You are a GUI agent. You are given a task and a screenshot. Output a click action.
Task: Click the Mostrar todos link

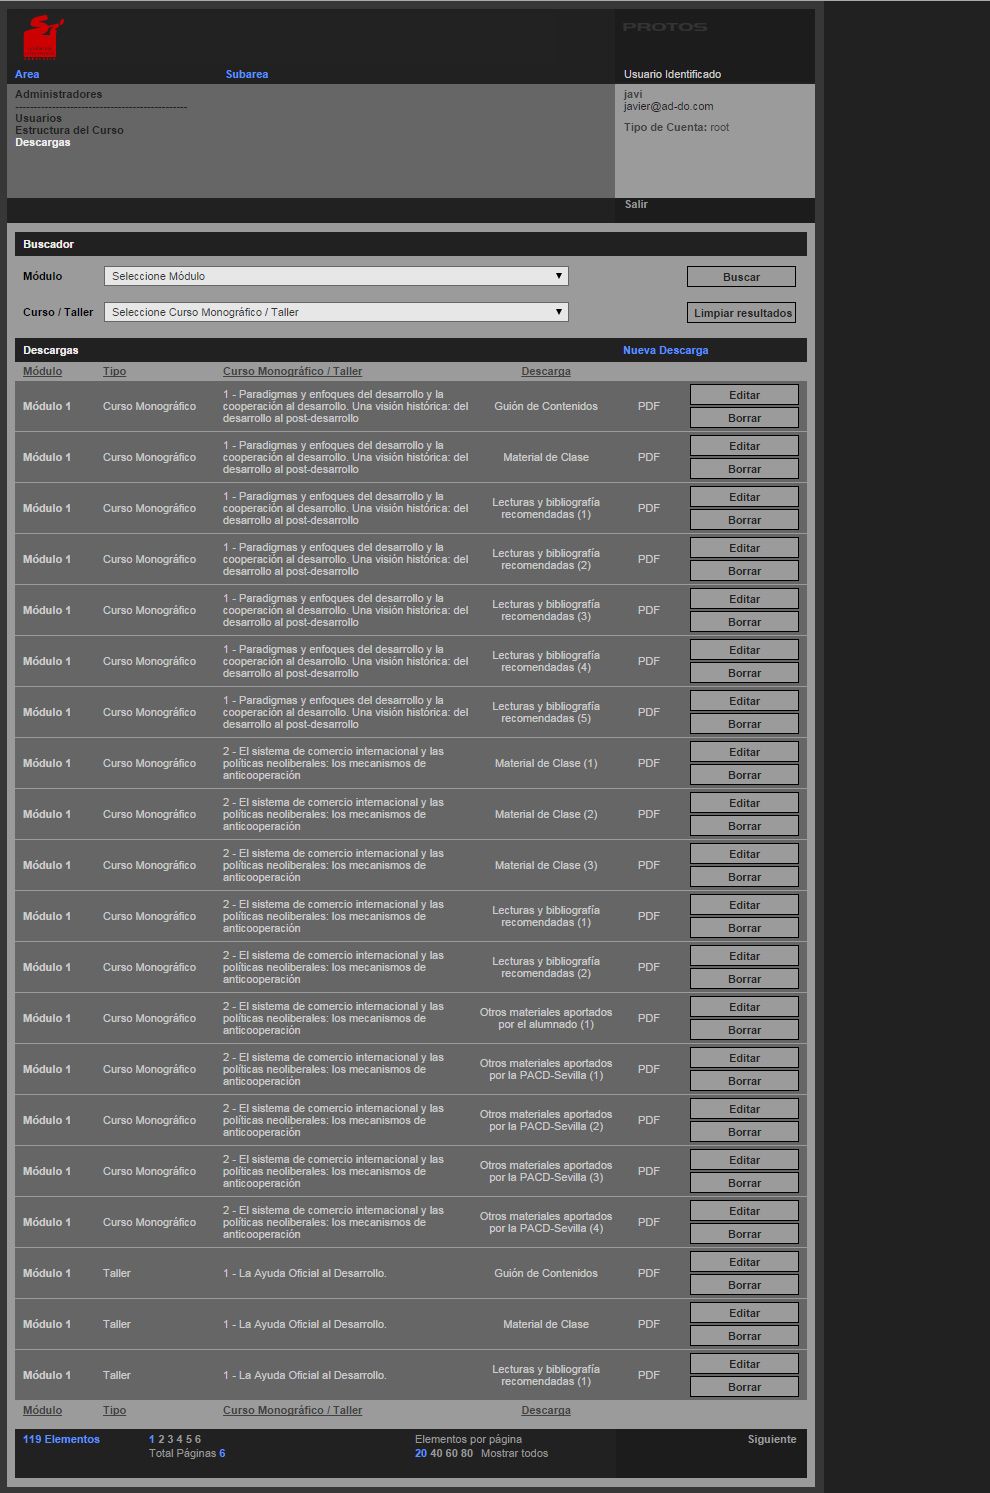[514, 1453]
